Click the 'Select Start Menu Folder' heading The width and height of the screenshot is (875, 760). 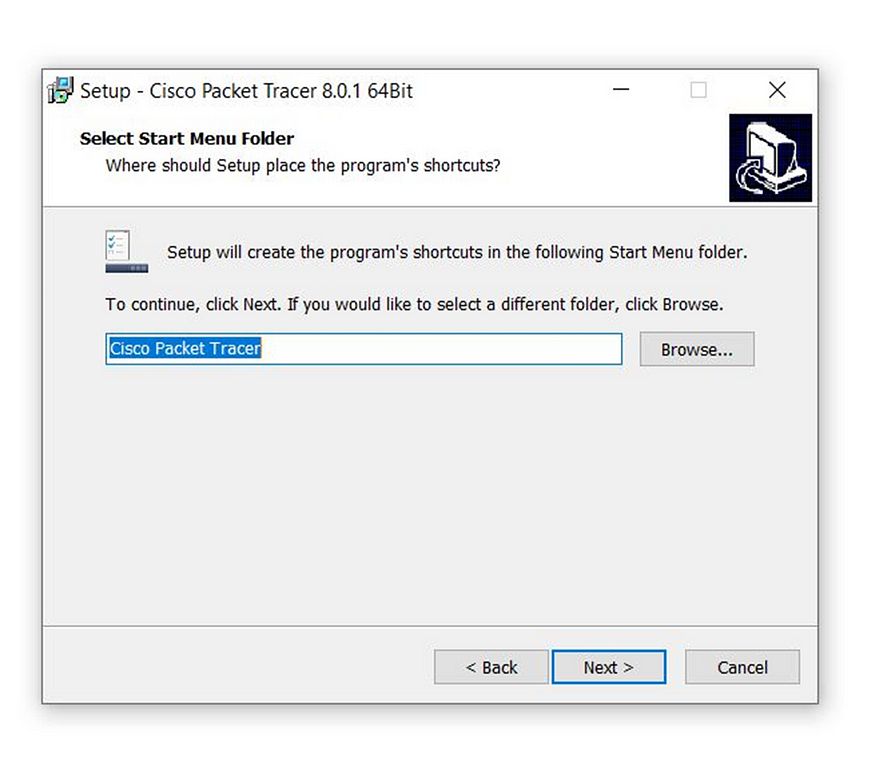[187, 138]
